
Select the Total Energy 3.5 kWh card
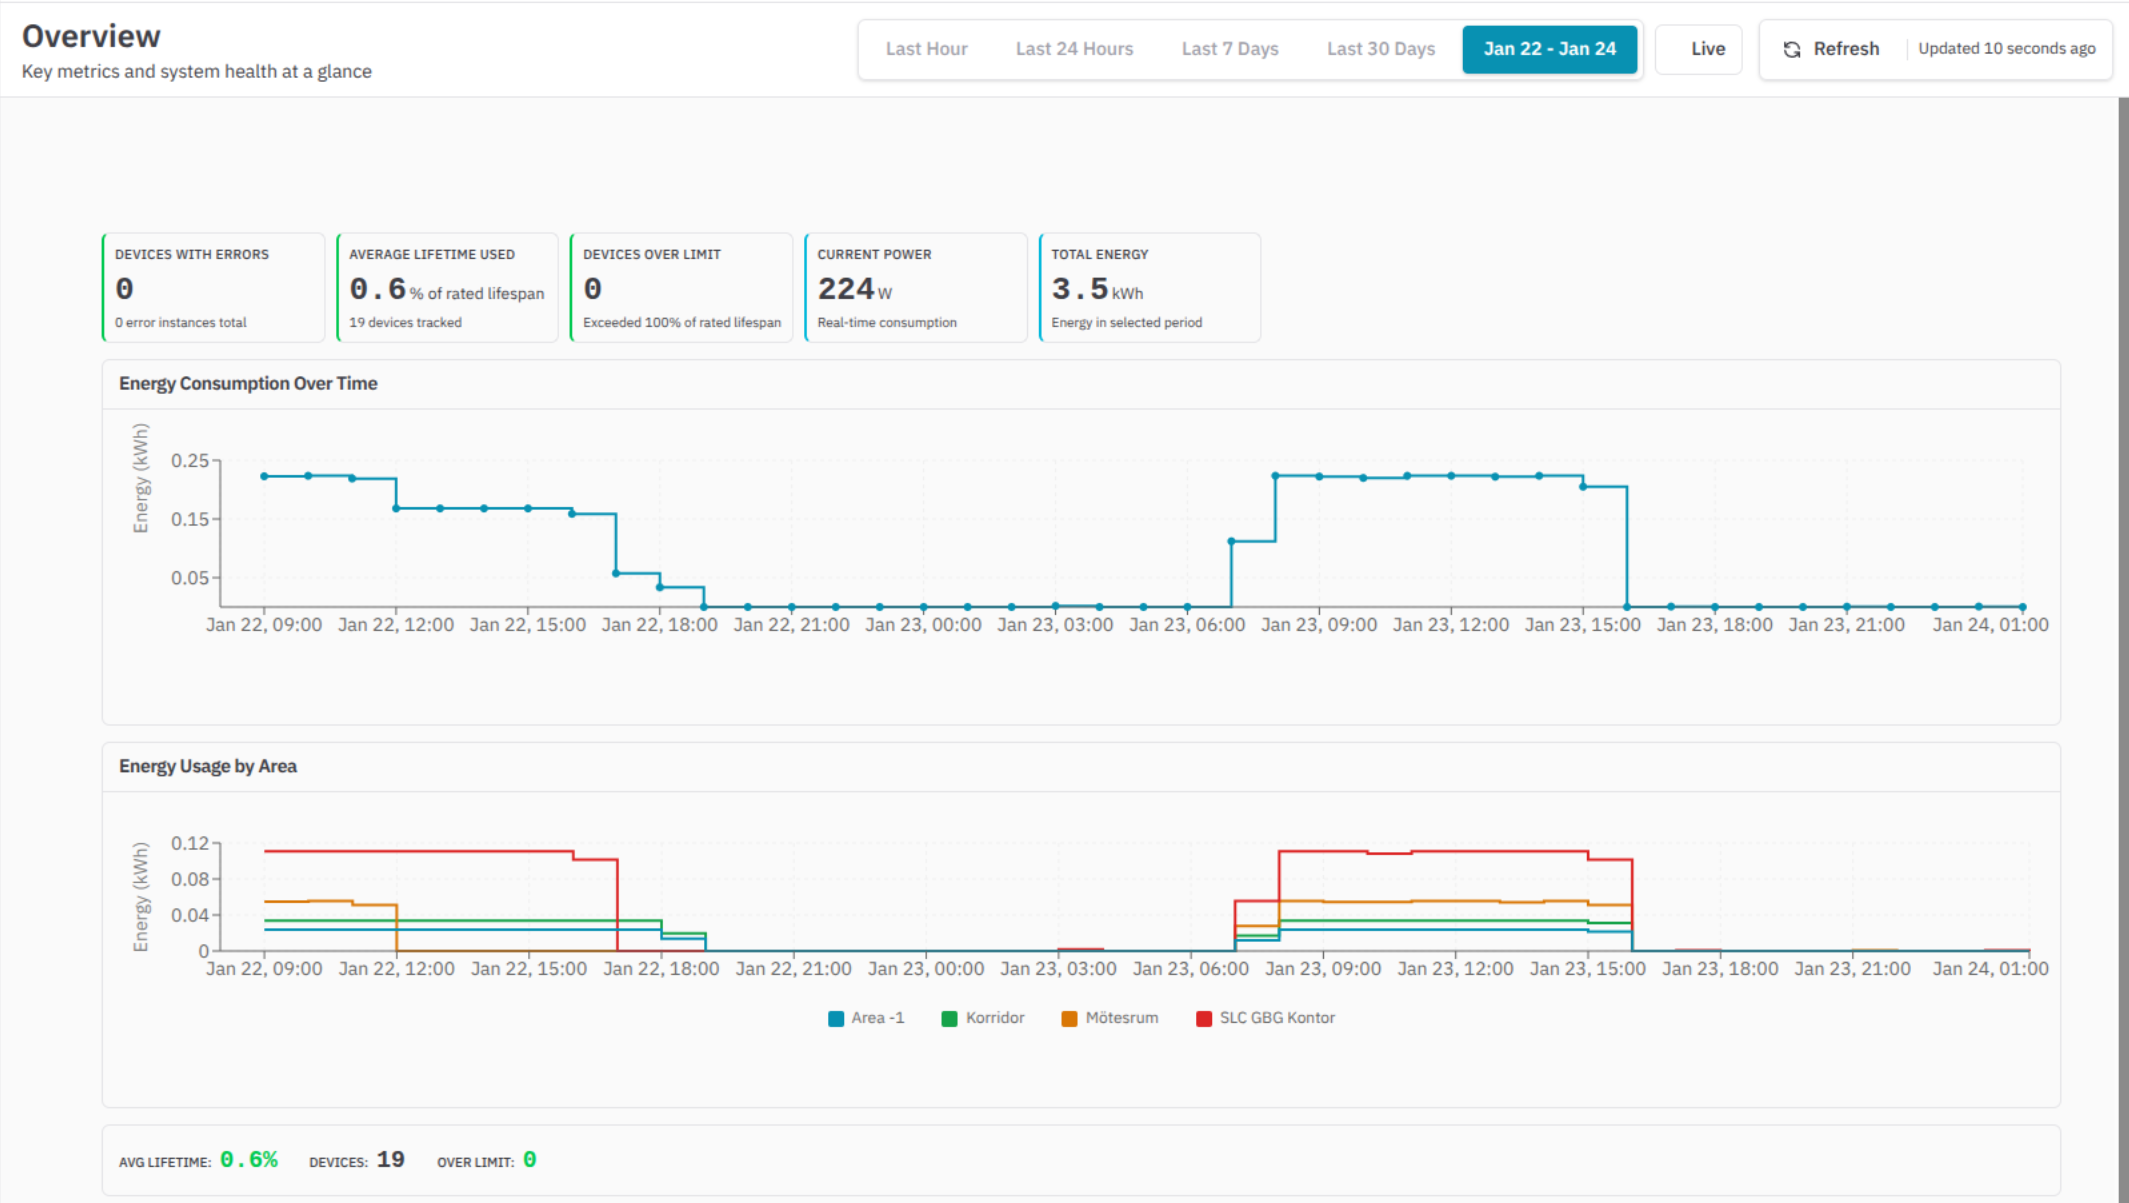tap(1149, 288)
